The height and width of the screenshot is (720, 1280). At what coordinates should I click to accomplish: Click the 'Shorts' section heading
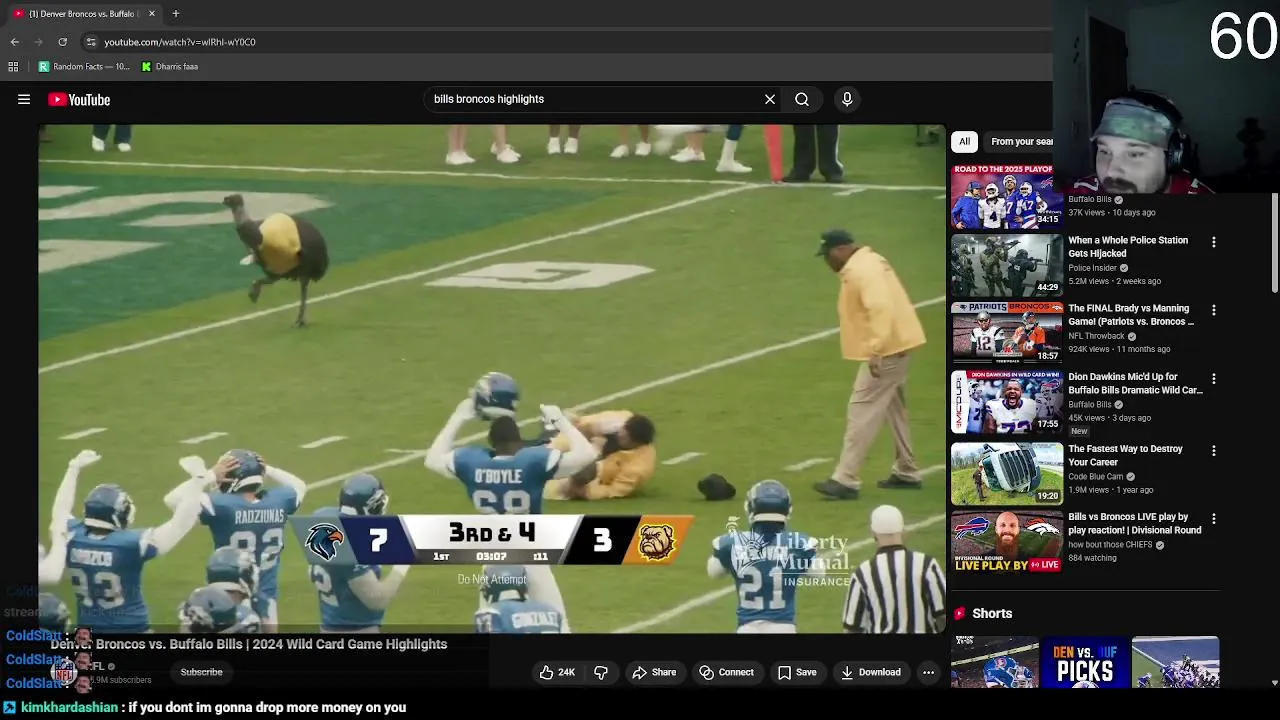pyautogui.click(x=992, y=613)
